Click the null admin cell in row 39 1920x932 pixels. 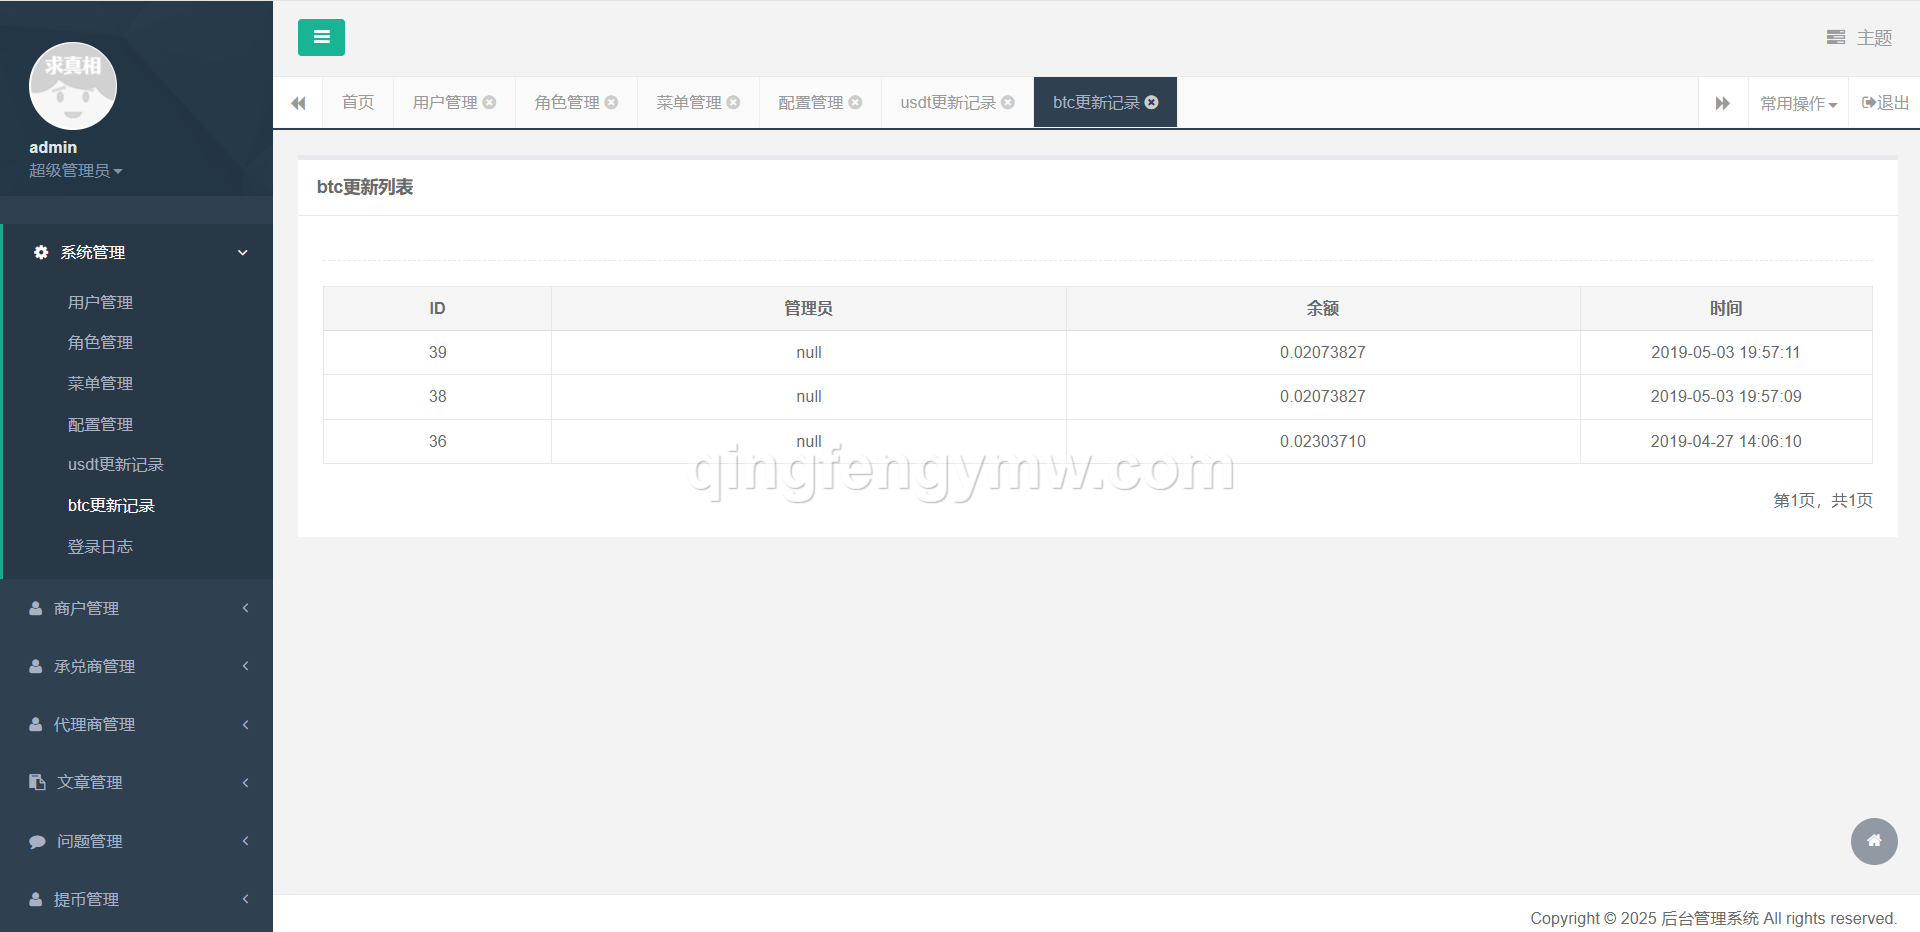808,352
